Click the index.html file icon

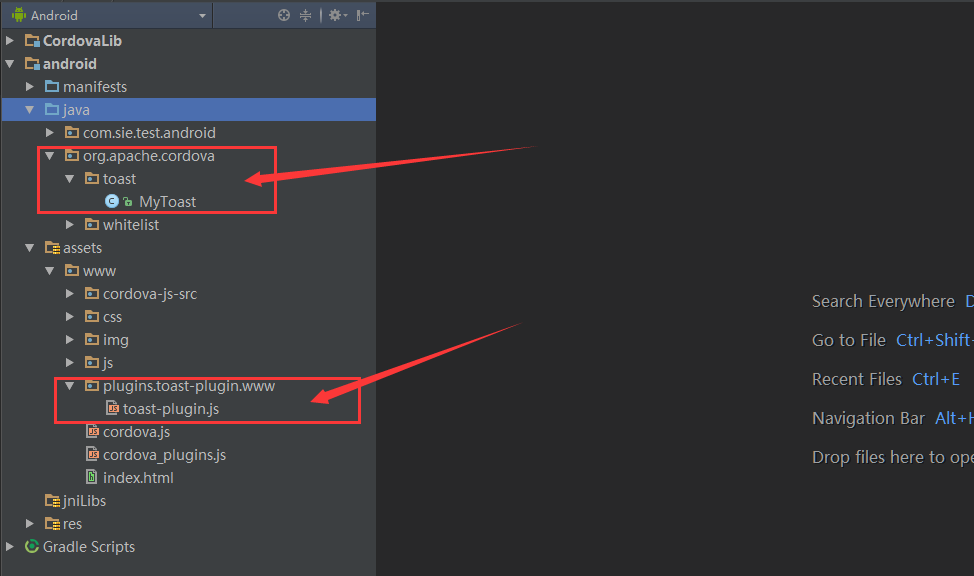coord(92,477)
